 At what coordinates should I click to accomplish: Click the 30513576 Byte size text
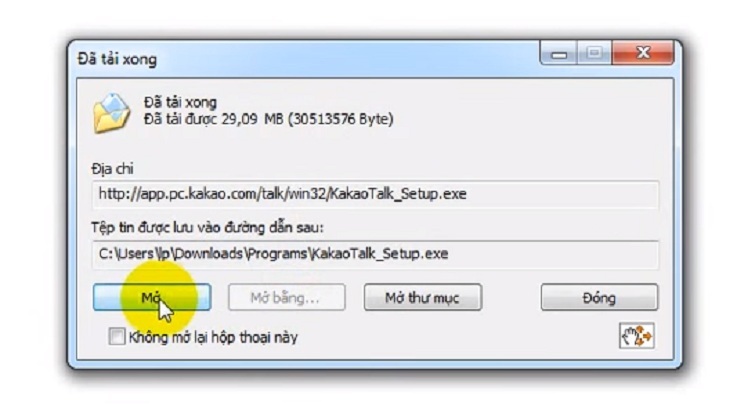coord(341,119)
